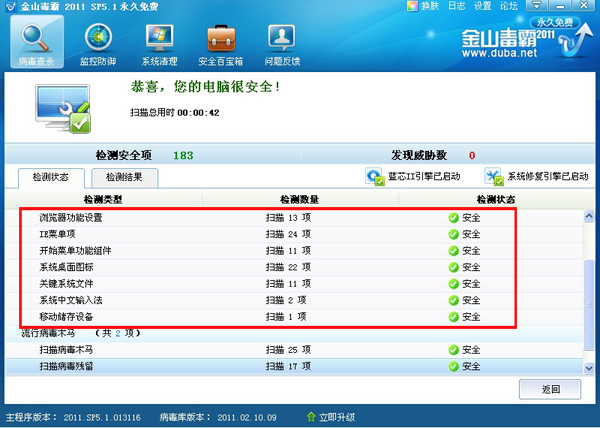
Task: Click the computer safe status icon
Action: [x=64, y=109]
